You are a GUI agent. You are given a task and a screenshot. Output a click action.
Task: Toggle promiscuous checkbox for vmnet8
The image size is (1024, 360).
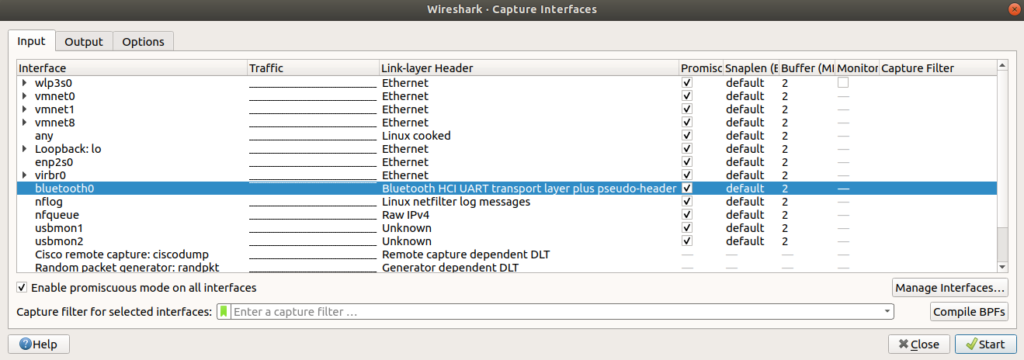(687, 122)
